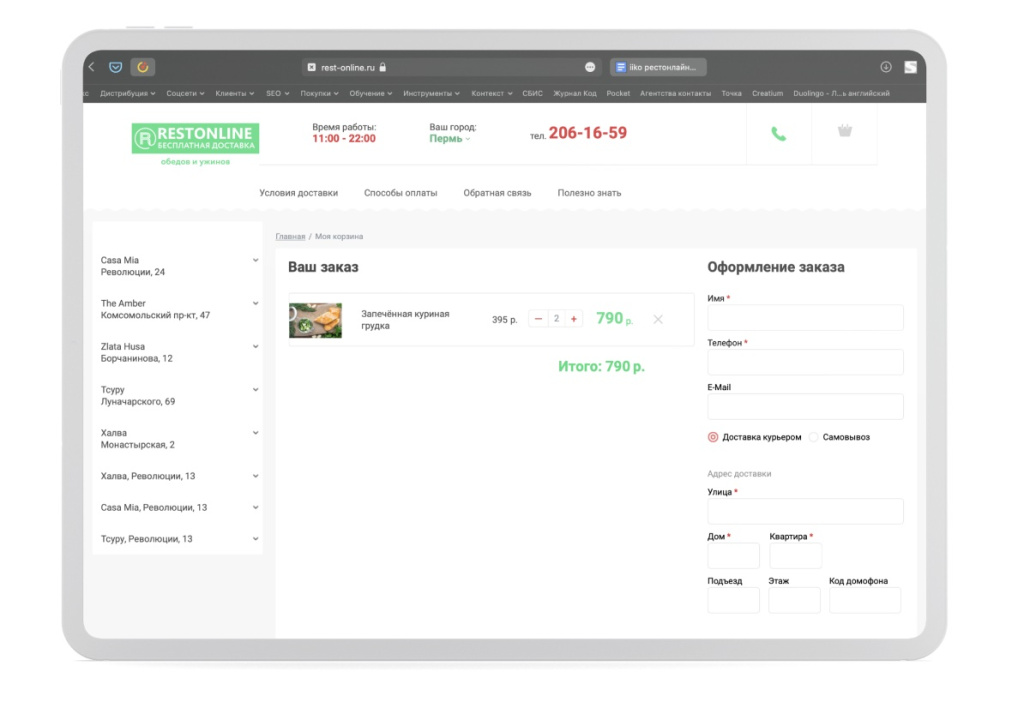Open SEO bookmarks folder

[278, 93]
